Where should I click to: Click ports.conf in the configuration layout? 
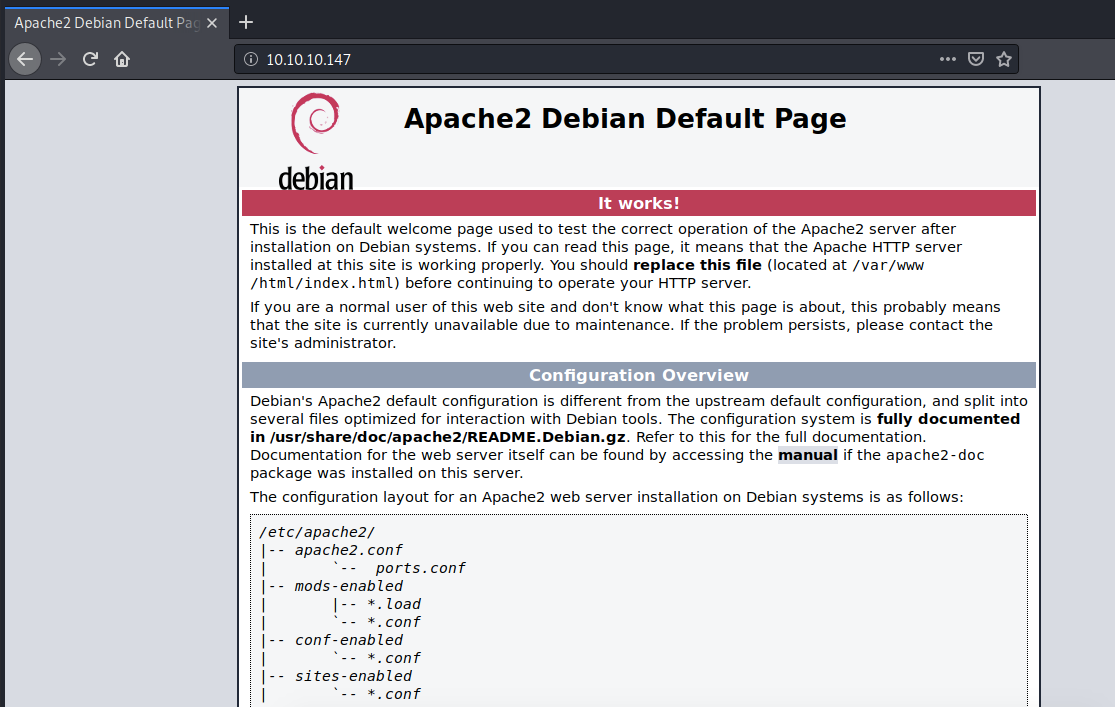point(420,568)
